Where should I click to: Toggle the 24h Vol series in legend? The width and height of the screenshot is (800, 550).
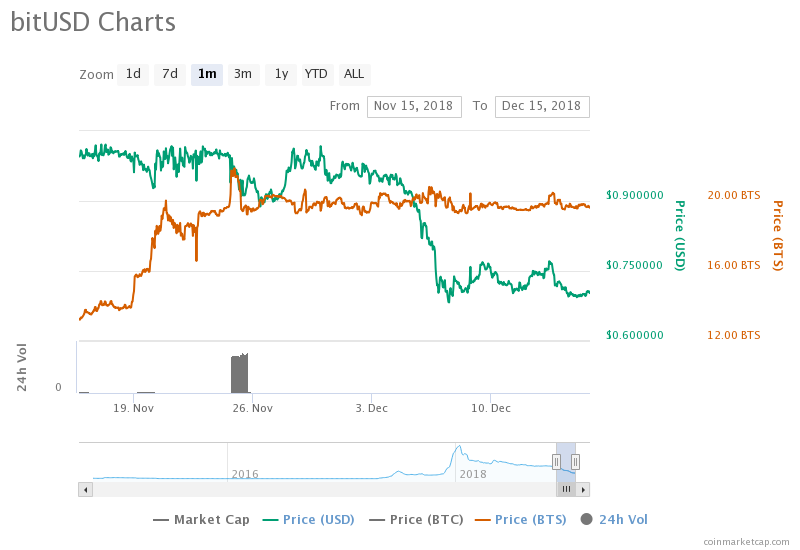tap(614, 520)
